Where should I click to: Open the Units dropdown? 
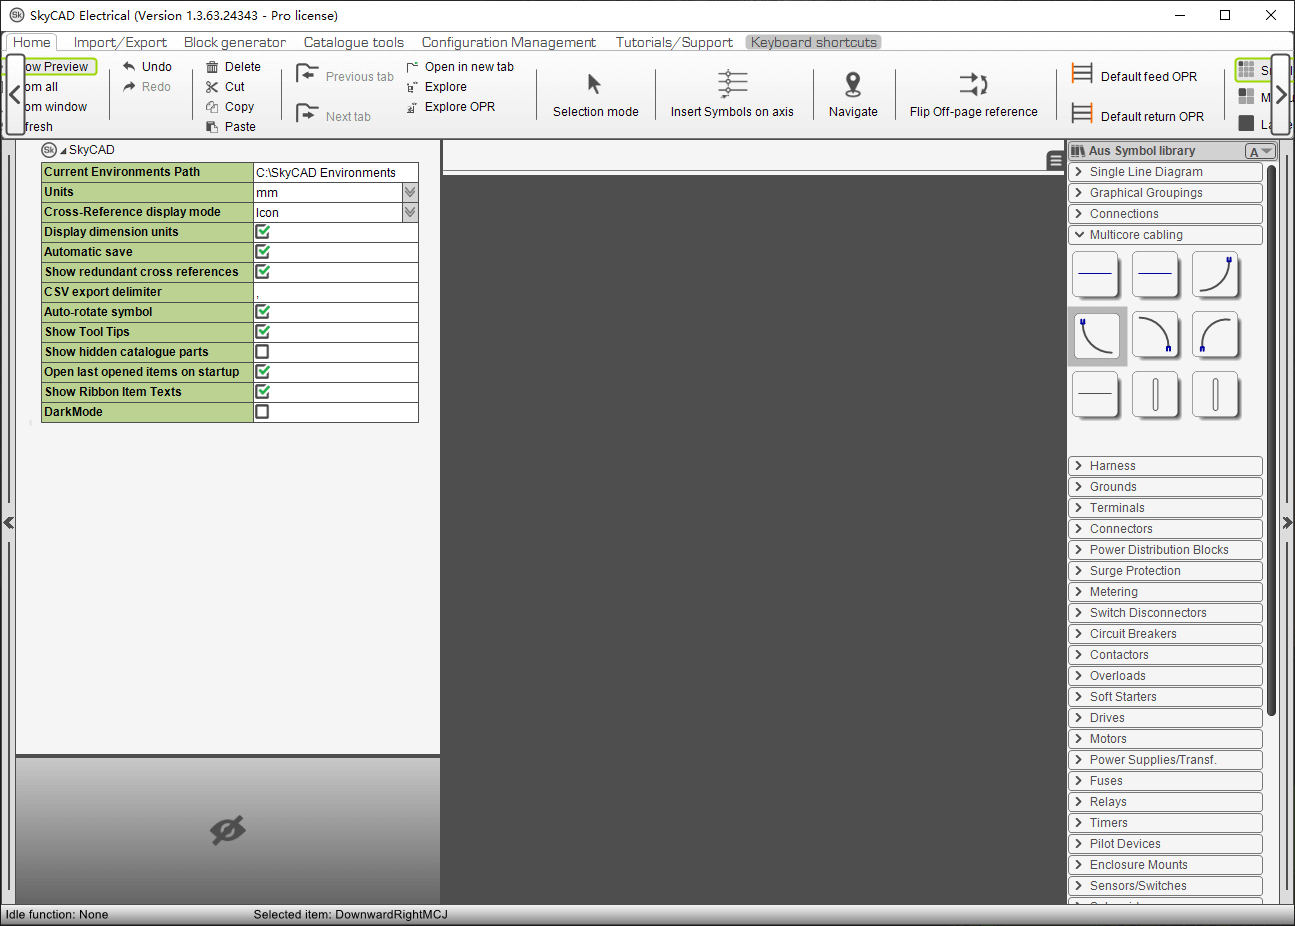click(x=409, y=192)
